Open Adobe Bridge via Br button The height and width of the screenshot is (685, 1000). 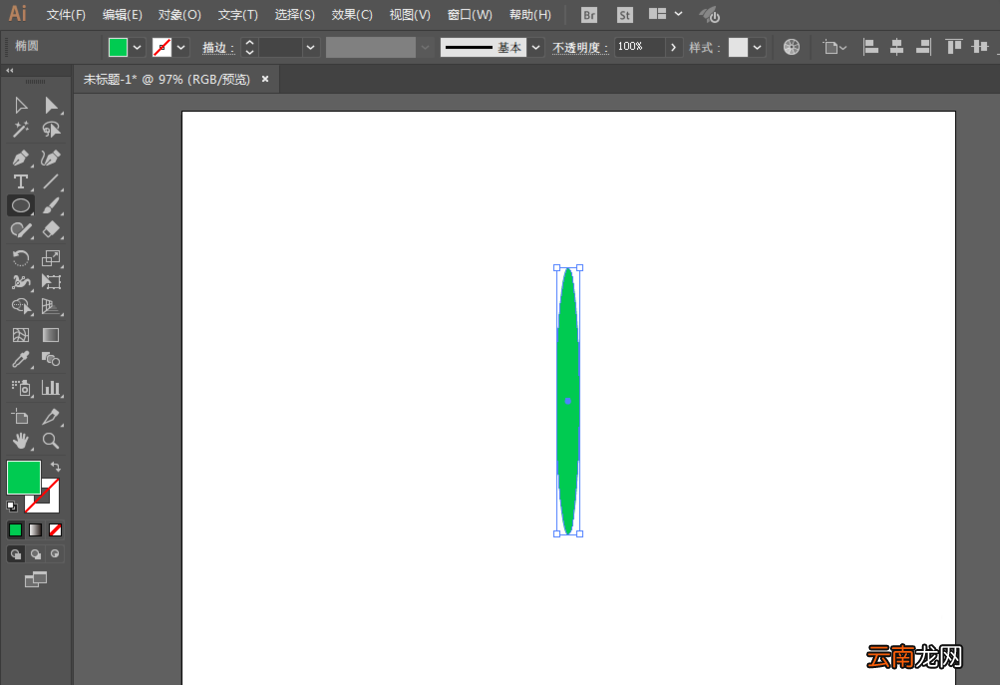click(x=589, y=15)
